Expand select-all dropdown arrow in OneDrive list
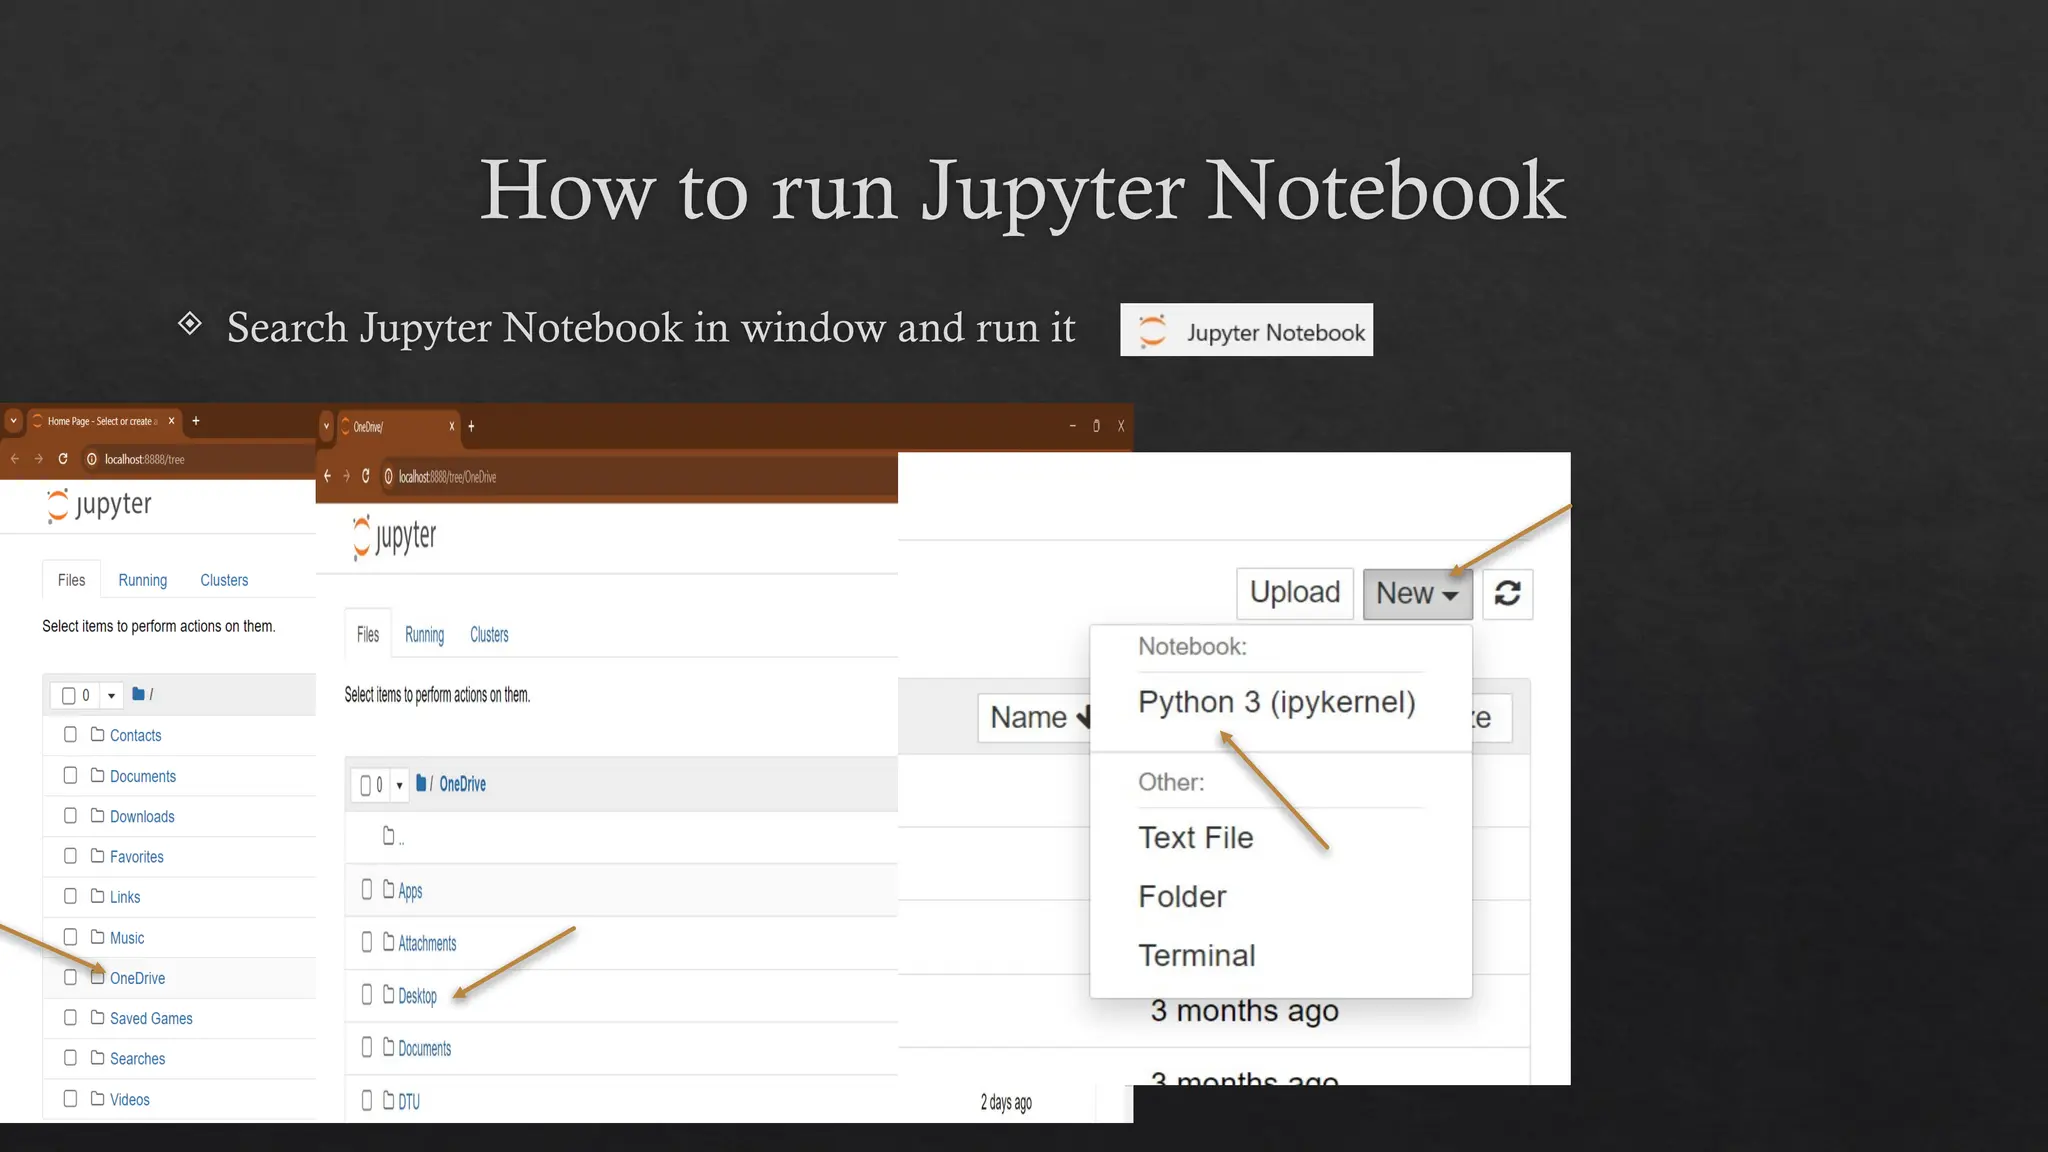 coord(399,785)
